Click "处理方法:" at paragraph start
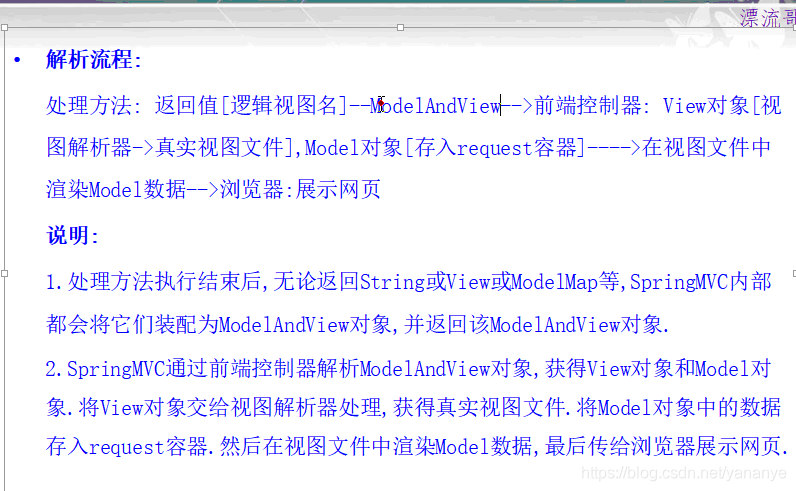The width and height of the screenshot is (796, 491). (x=94, y=106)
